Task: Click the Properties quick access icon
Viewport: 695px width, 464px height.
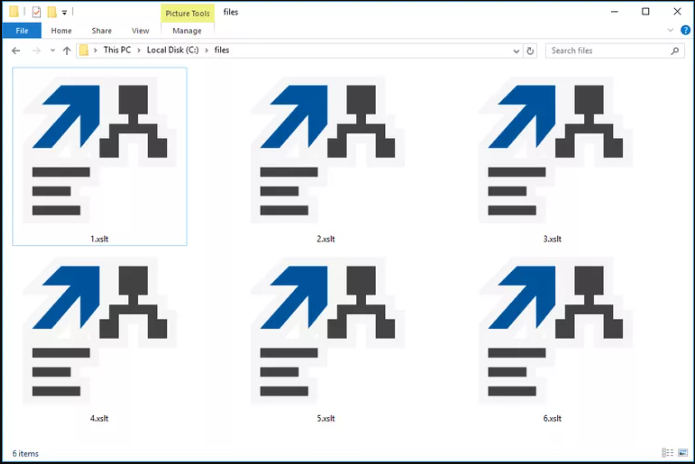Action: tap(36, 12)
